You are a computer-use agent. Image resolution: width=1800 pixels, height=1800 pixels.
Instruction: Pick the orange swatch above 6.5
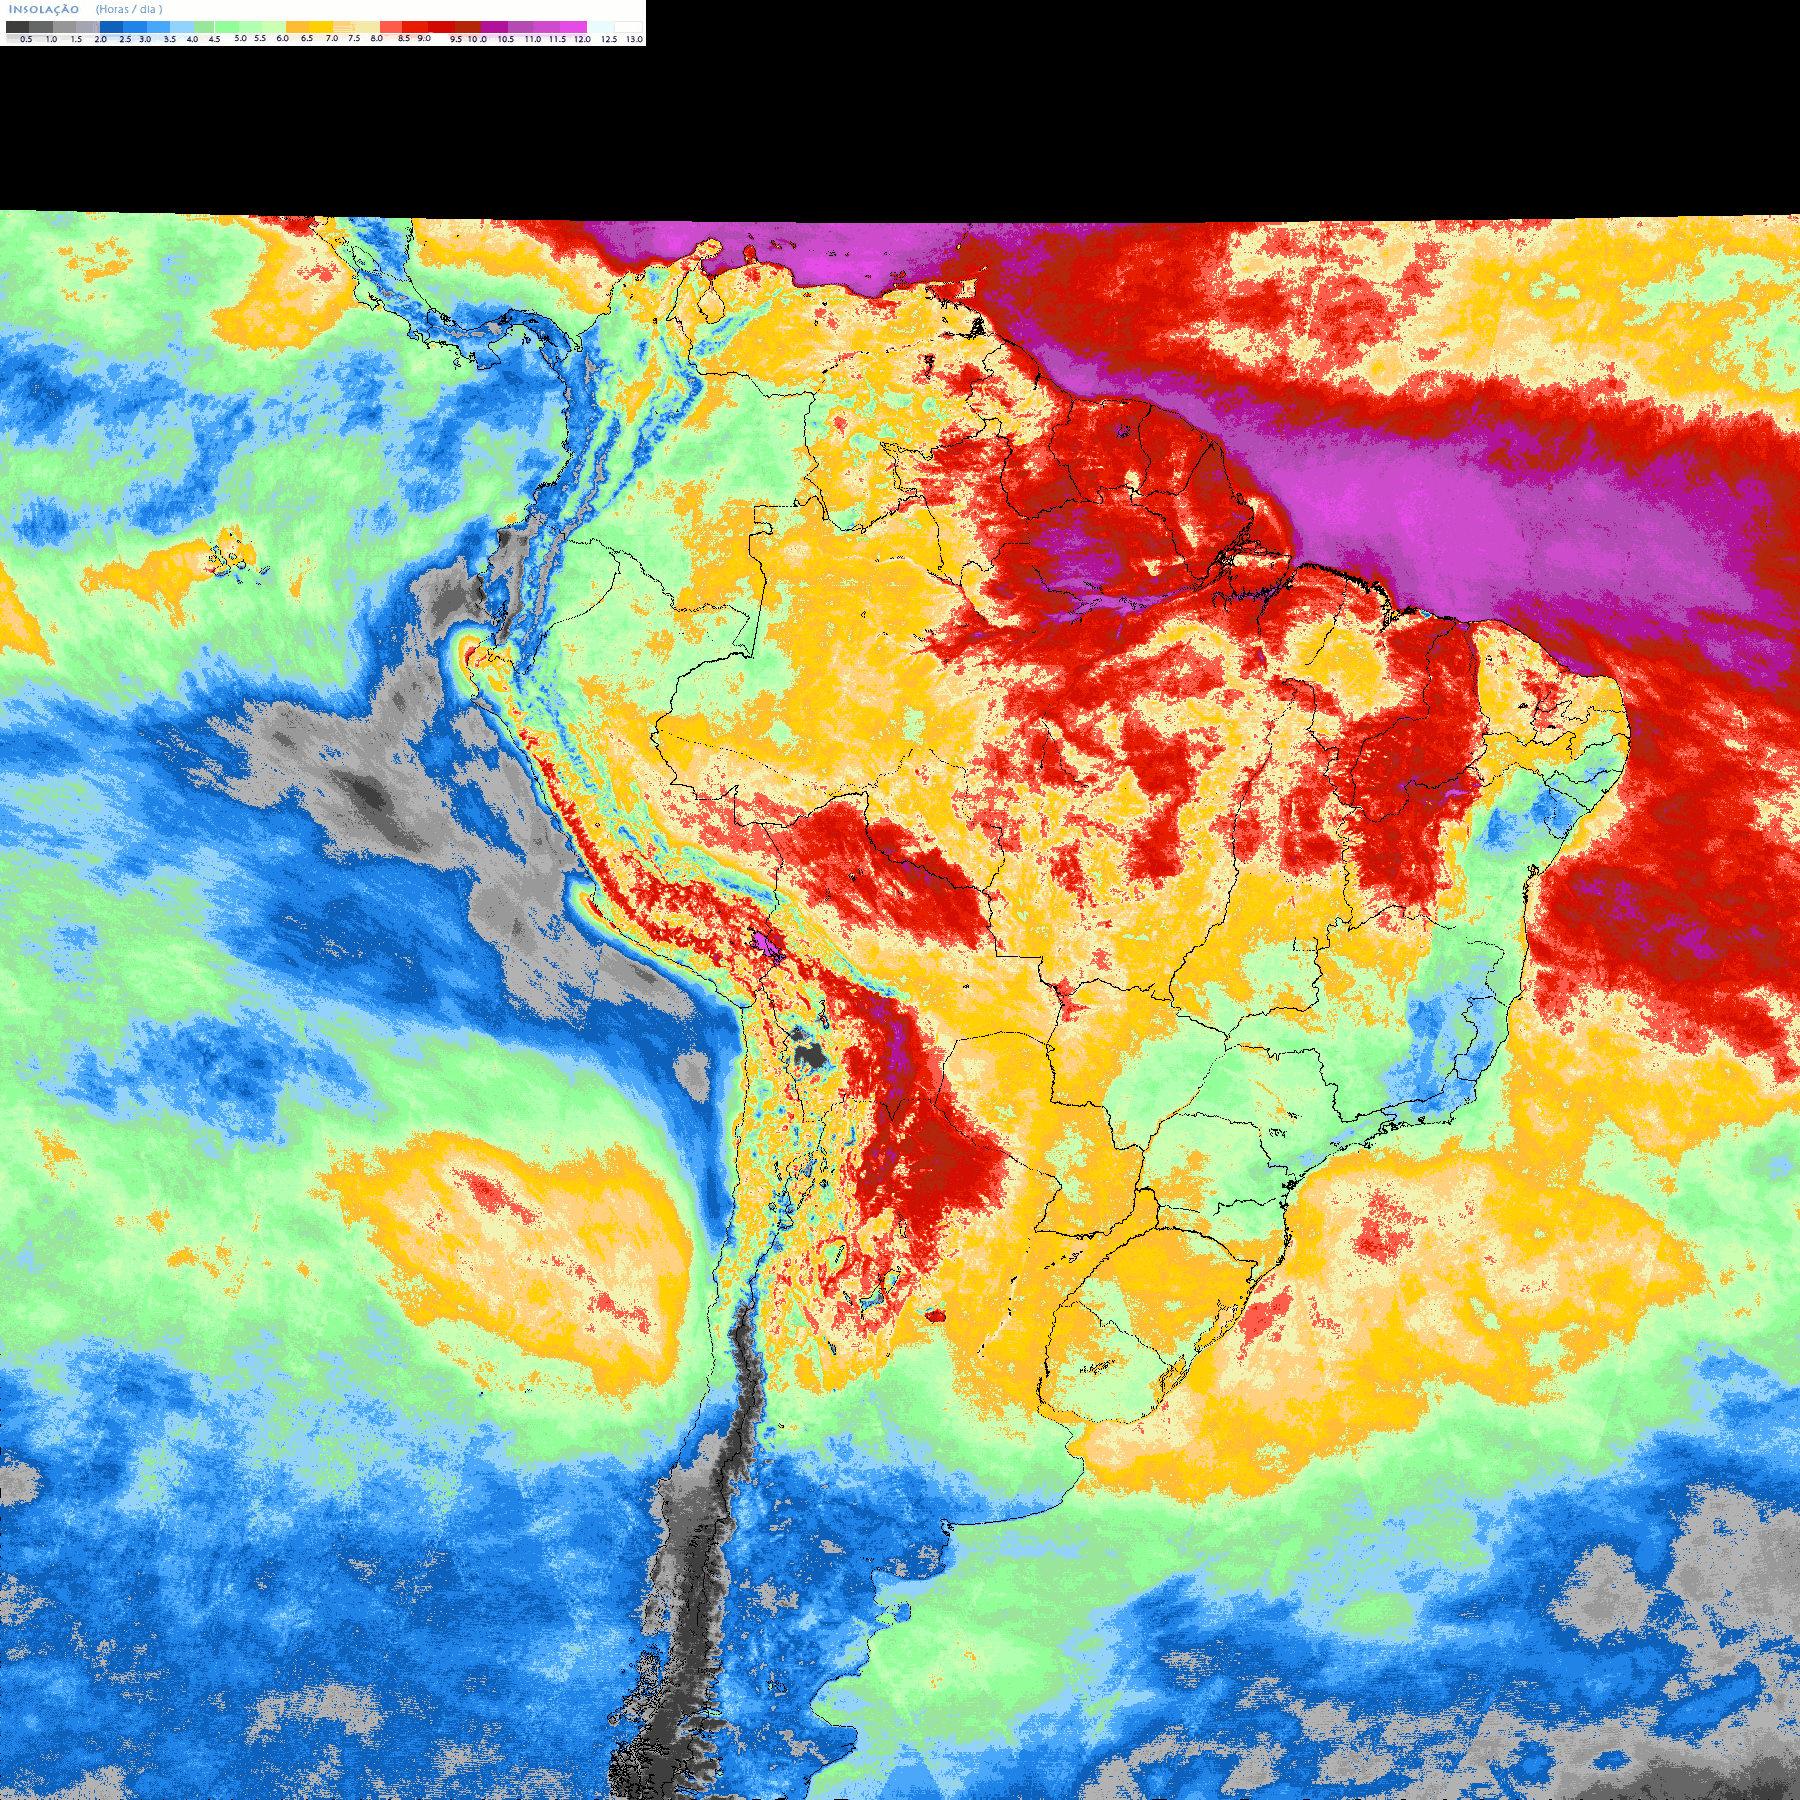(x=297, y=27)
